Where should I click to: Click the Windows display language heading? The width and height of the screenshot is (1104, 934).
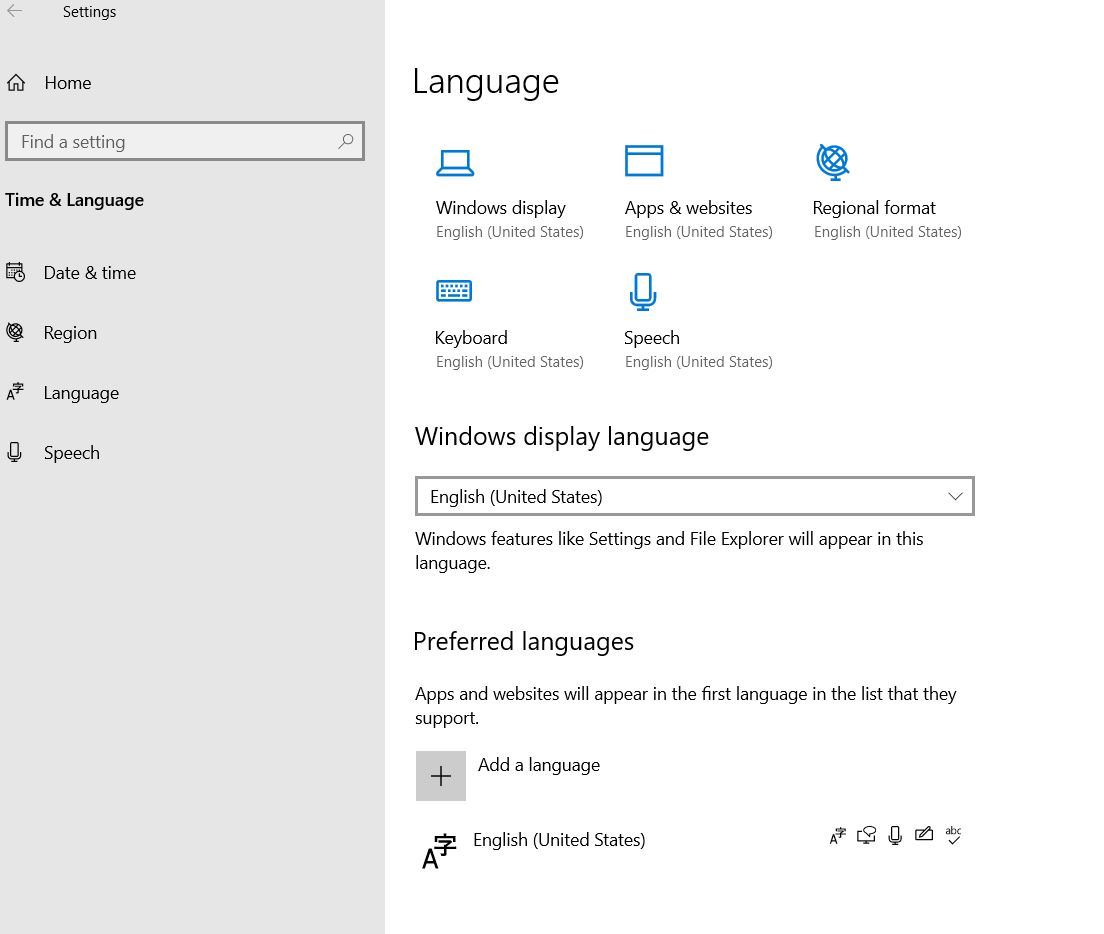point(561,437)
